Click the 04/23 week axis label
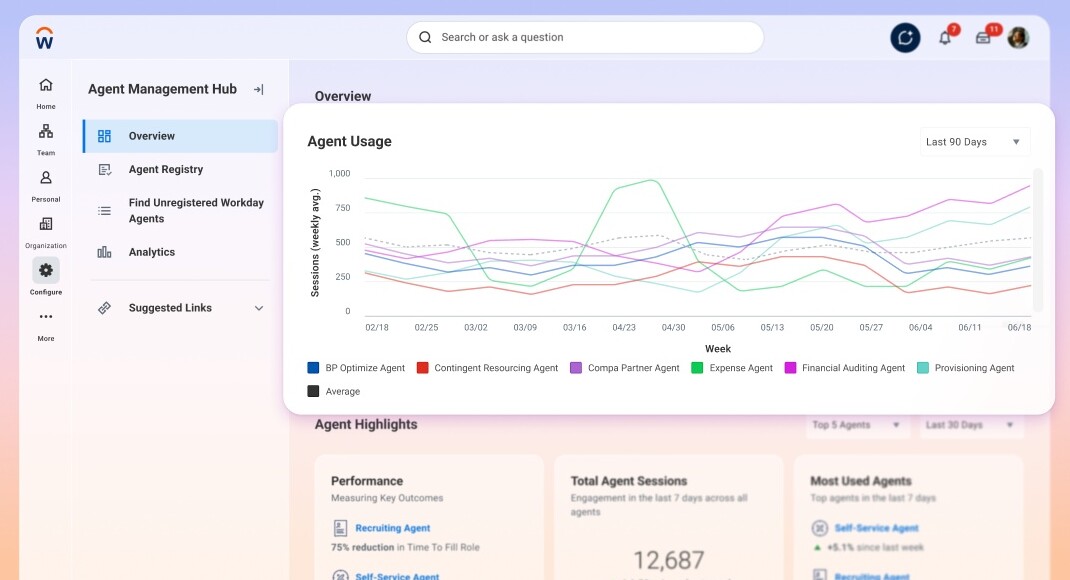 (x=624, y=328)
